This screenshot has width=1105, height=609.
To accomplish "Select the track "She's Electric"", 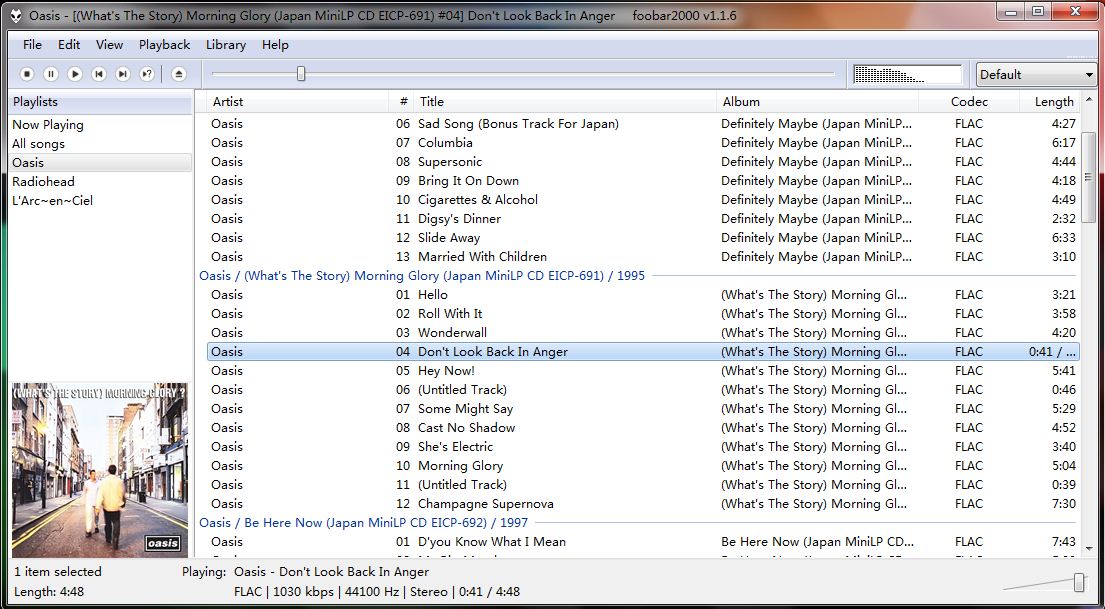I will tap(643, 447).
